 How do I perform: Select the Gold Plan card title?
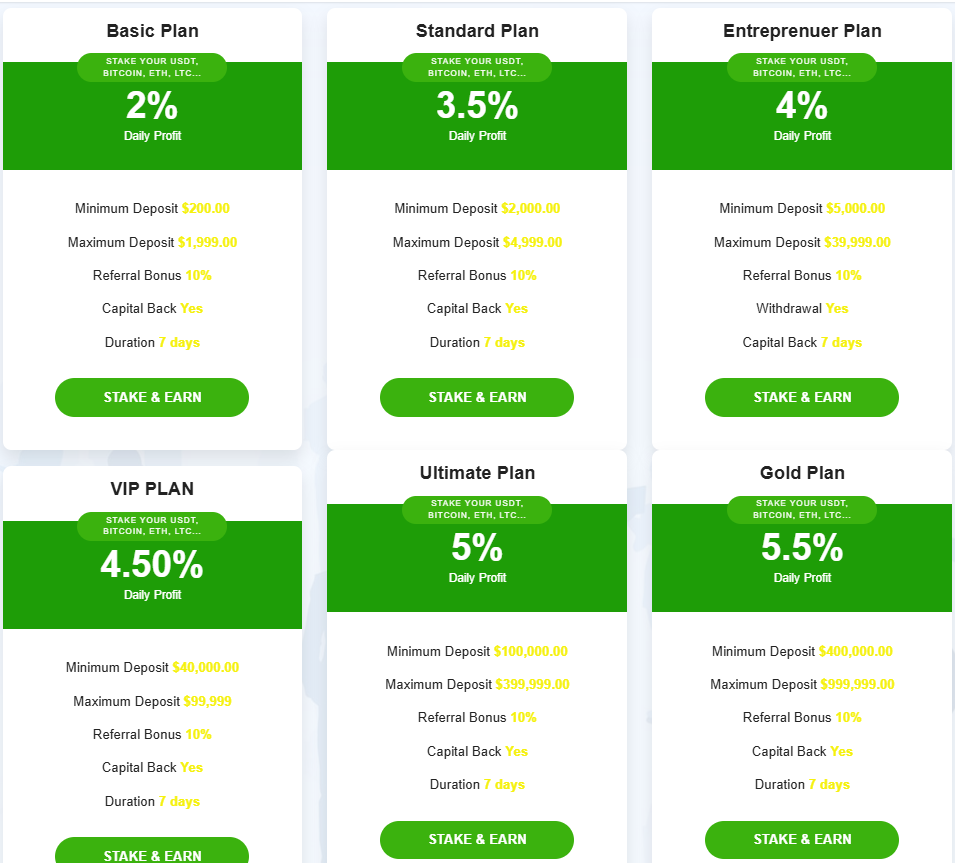click(x=801, y=472)
